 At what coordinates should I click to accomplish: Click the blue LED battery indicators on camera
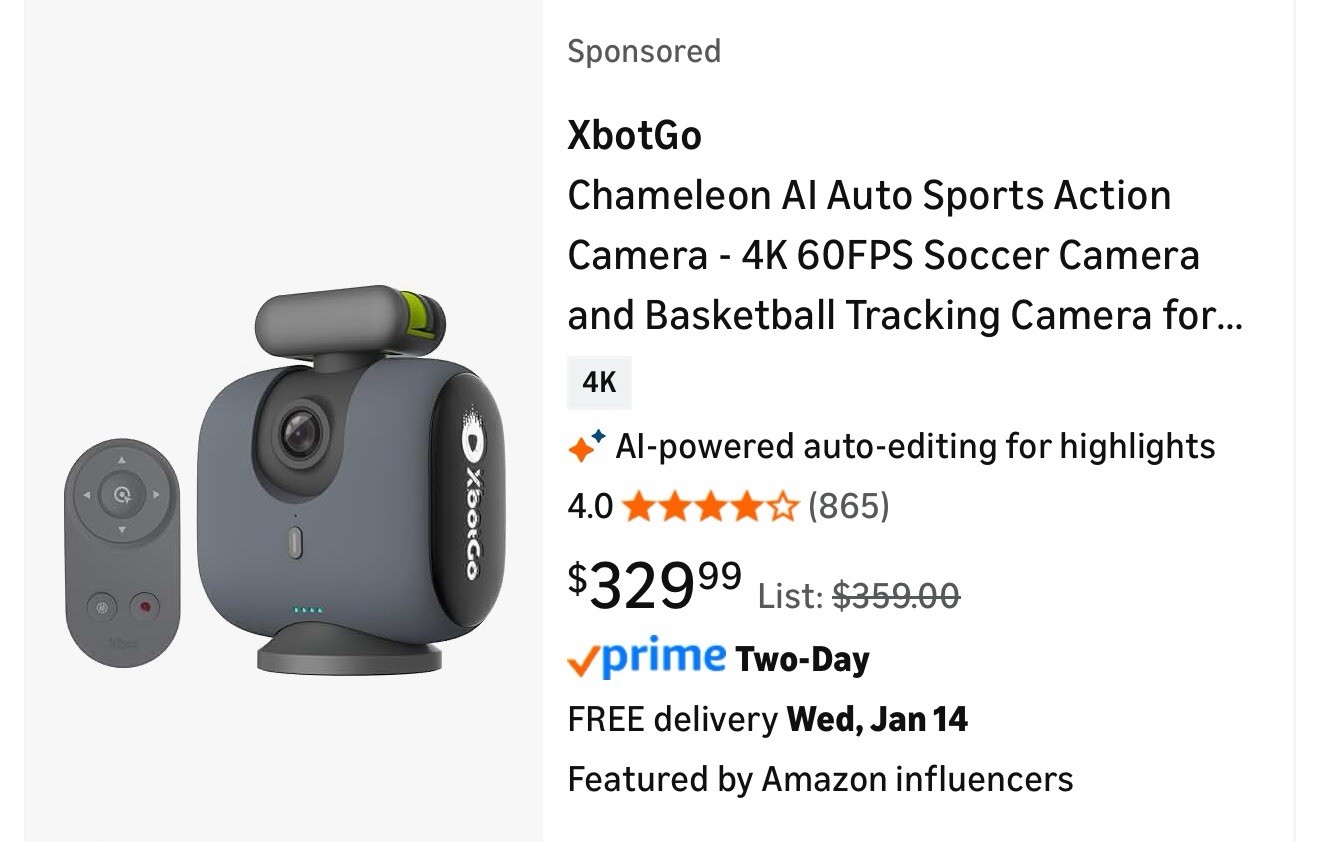click(308, 610)
